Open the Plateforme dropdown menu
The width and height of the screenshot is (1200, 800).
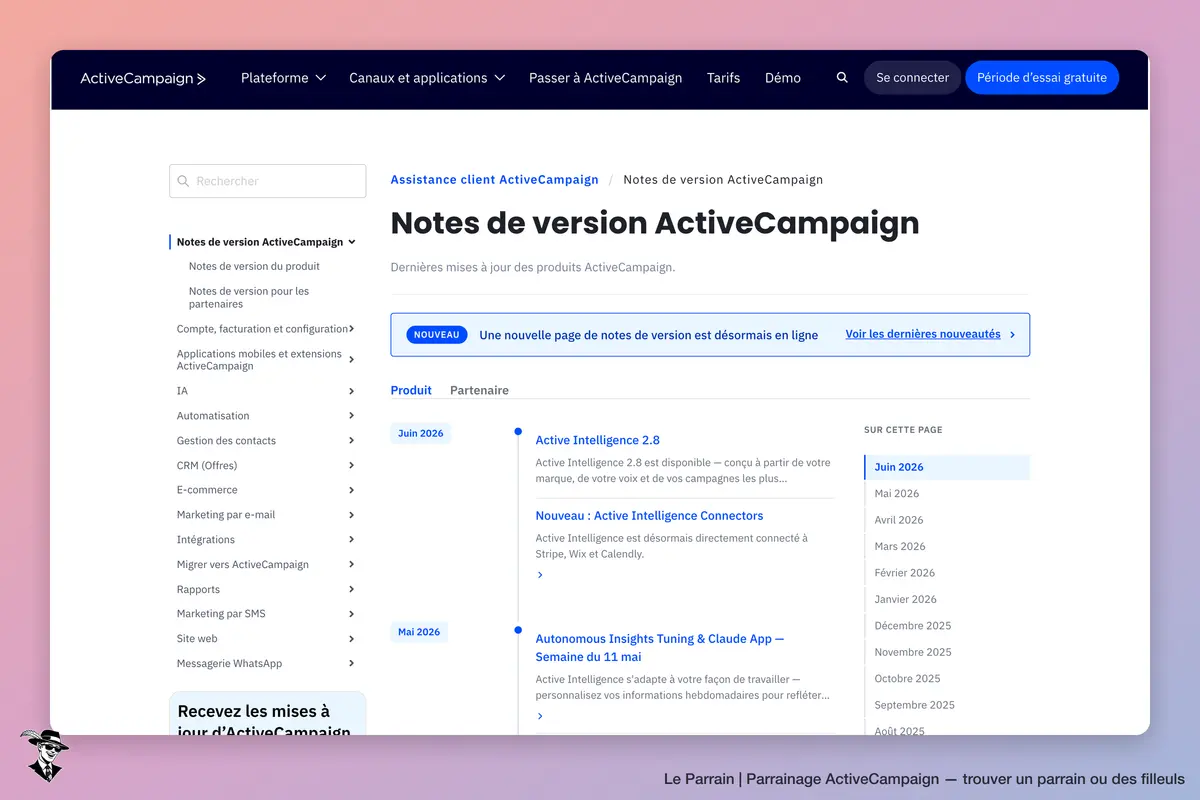[283, 78]
